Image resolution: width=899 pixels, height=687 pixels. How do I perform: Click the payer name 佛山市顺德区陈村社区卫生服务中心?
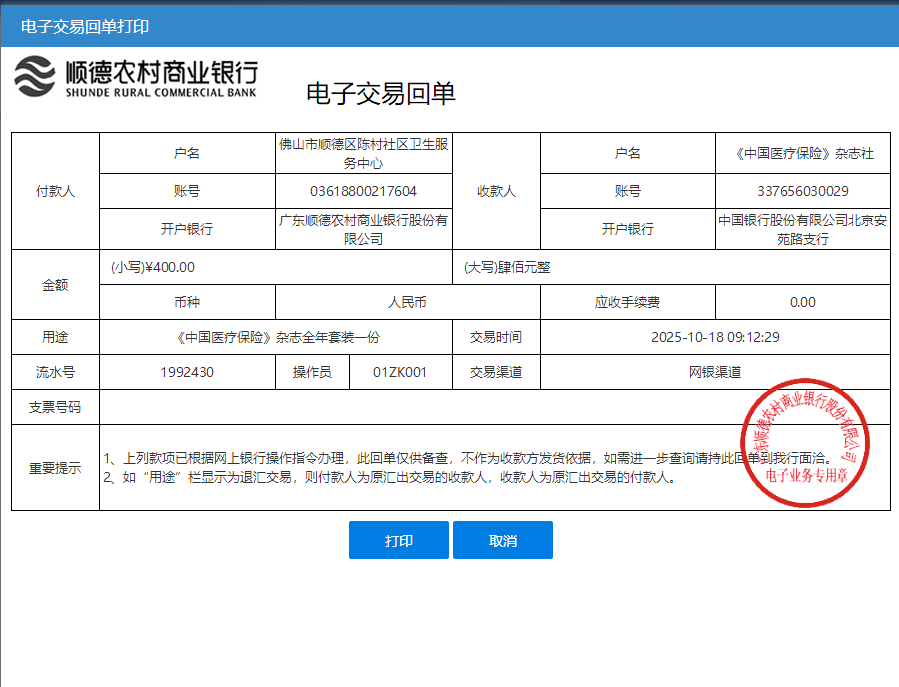(x=363, y=153)
